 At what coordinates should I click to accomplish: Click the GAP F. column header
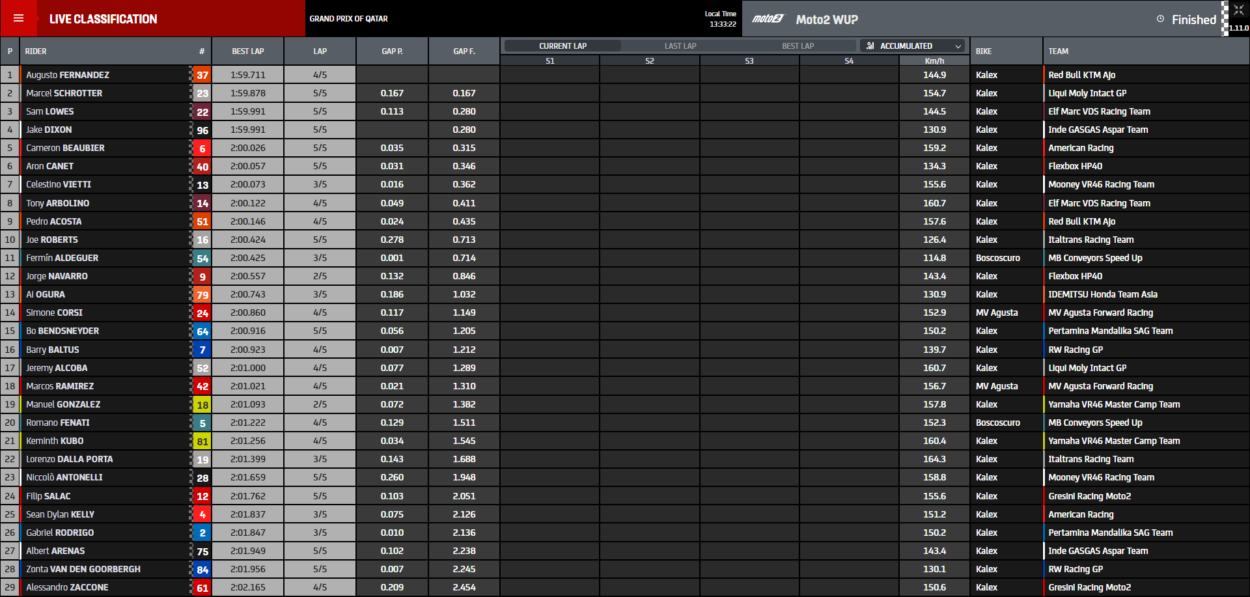[x=464, y=51]
